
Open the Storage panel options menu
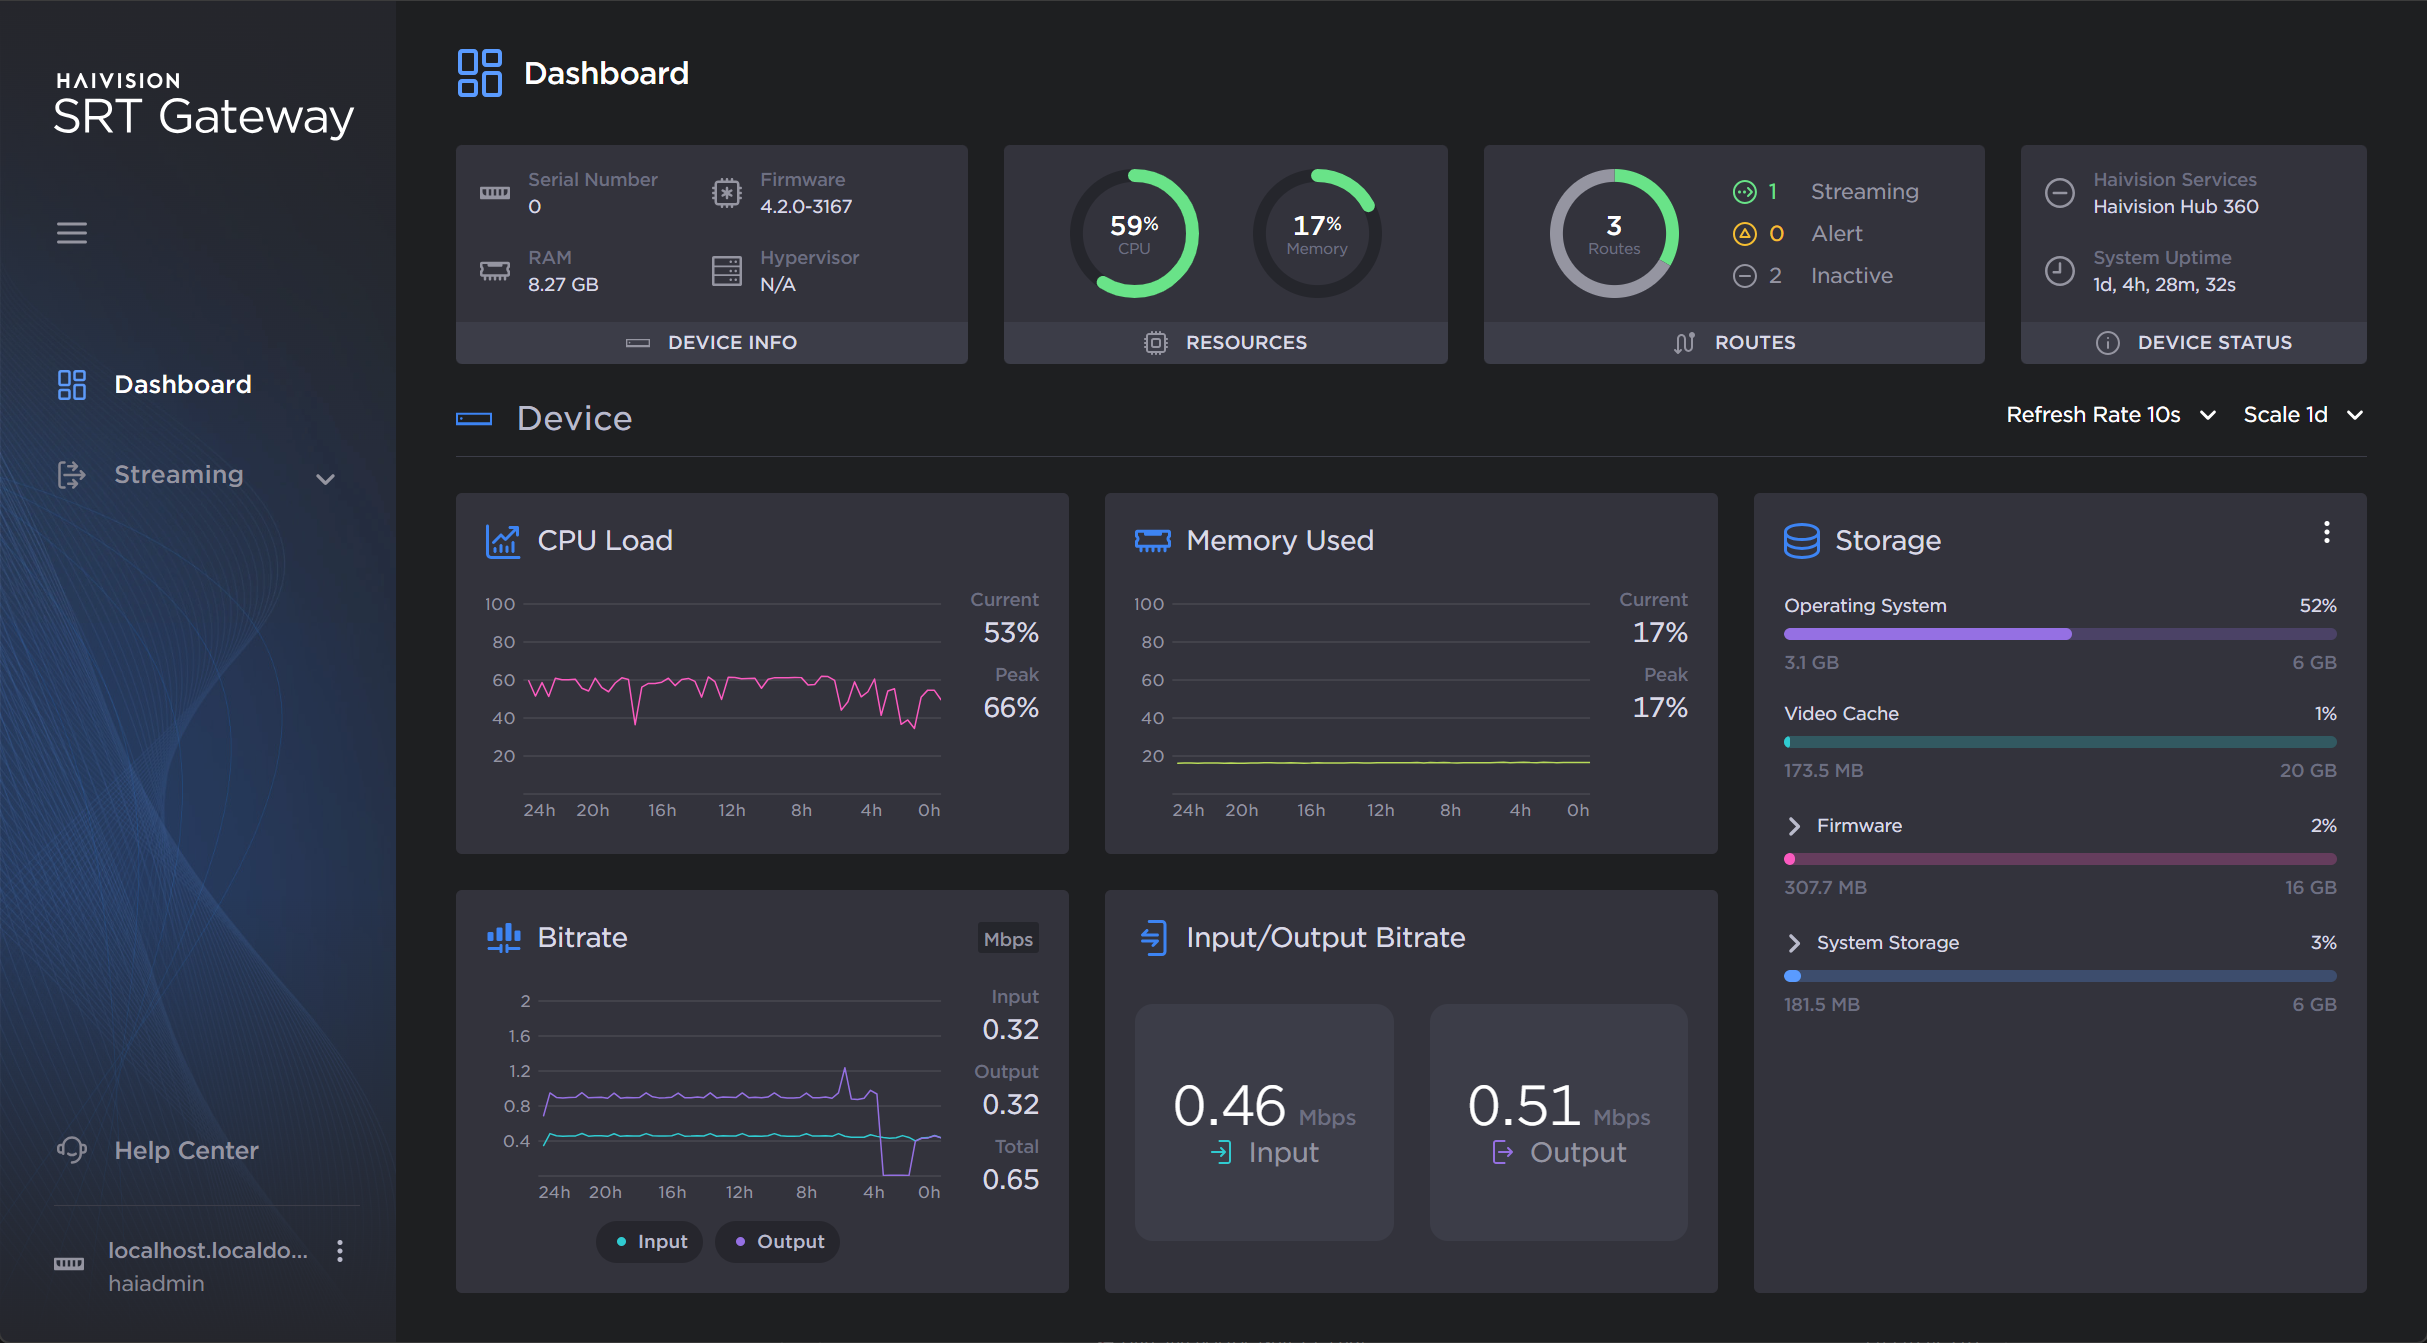click(2327, 533)
